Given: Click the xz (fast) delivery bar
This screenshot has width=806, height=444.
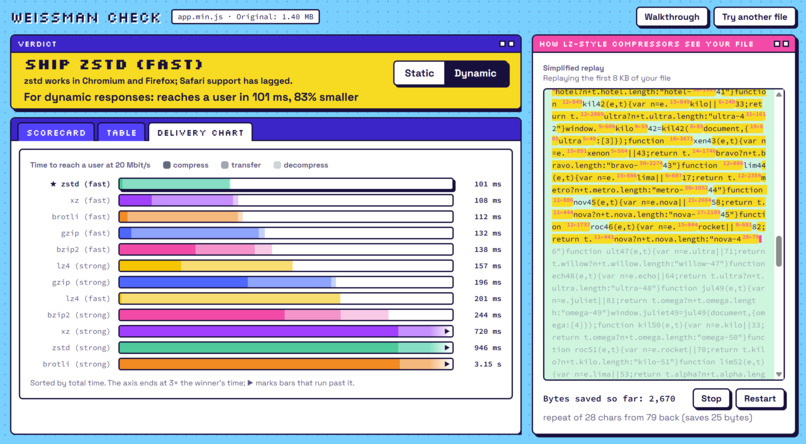Looking at the screenshot, I should (286, 200).
